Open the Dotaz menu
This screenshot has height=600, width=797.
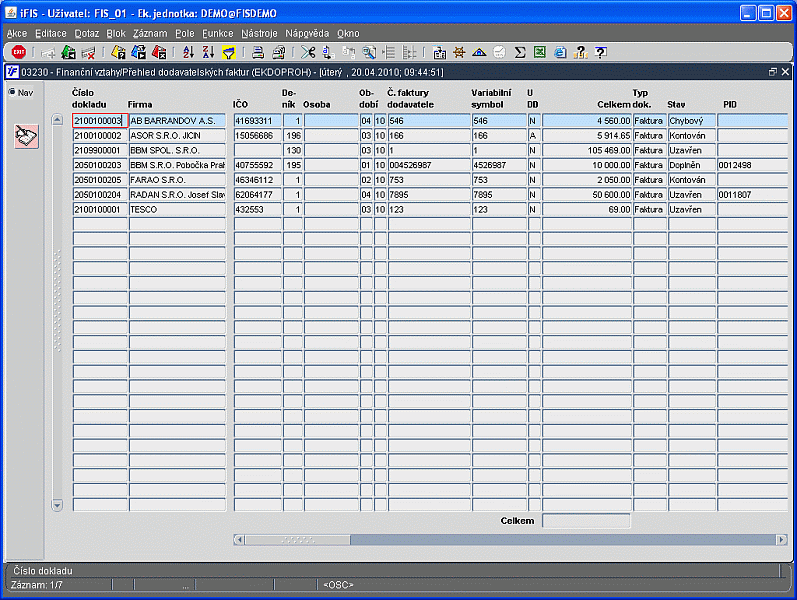87,34
